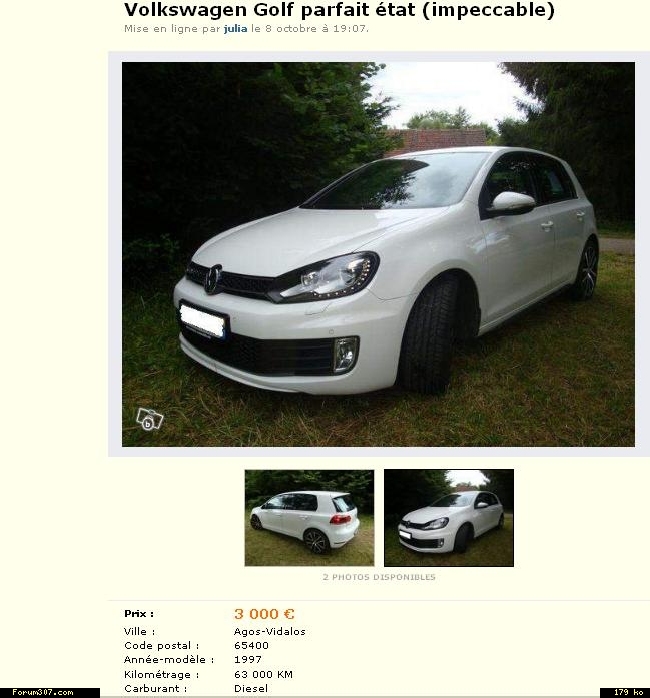Click the camera watermark icon on photo
This screenshot has width=650, height=698.
click(x=150, y=419)
